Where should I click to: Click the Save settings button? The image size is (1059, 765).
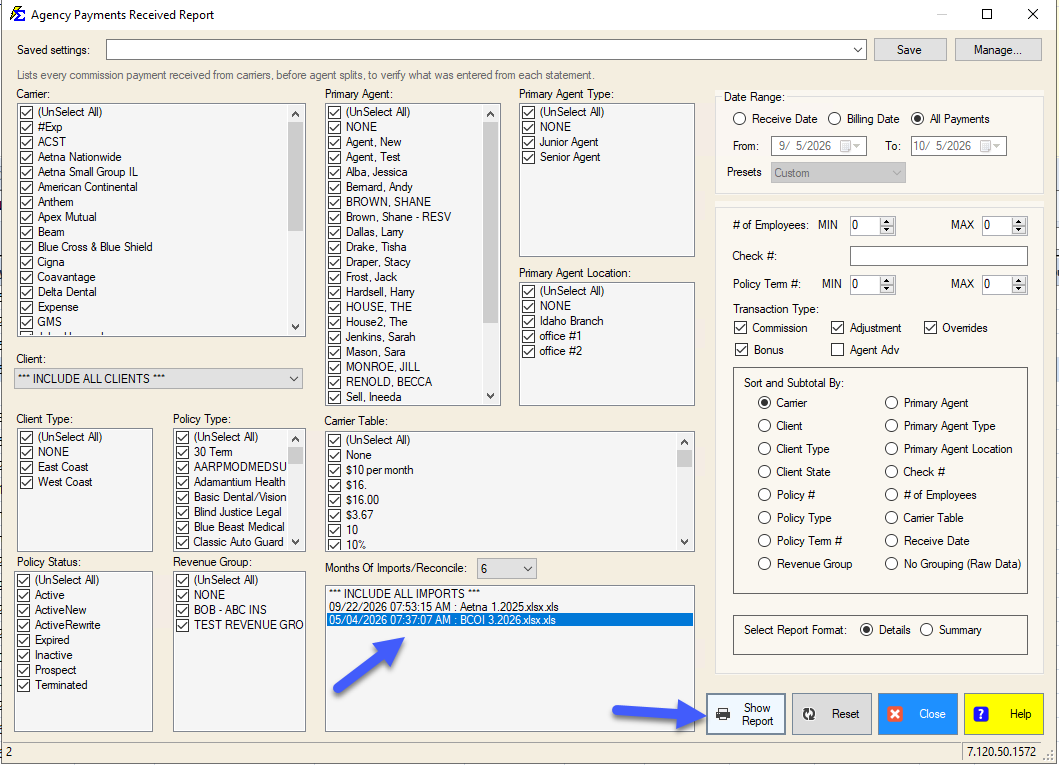coord(909,50)
